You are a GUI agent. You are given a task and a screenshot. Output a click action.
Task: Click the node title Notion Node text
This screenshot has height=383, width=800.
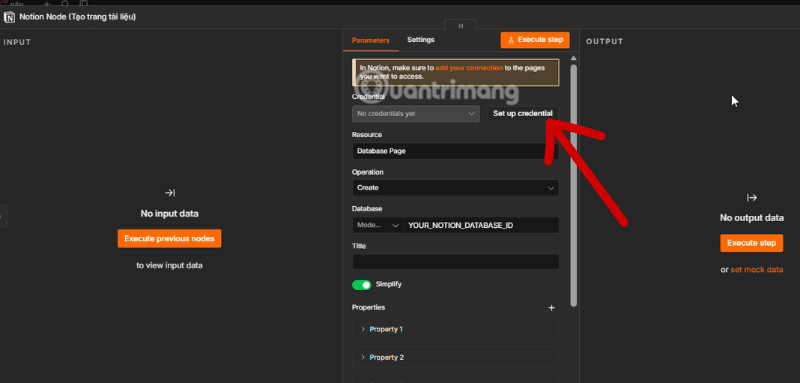click(x=78, y=17)
